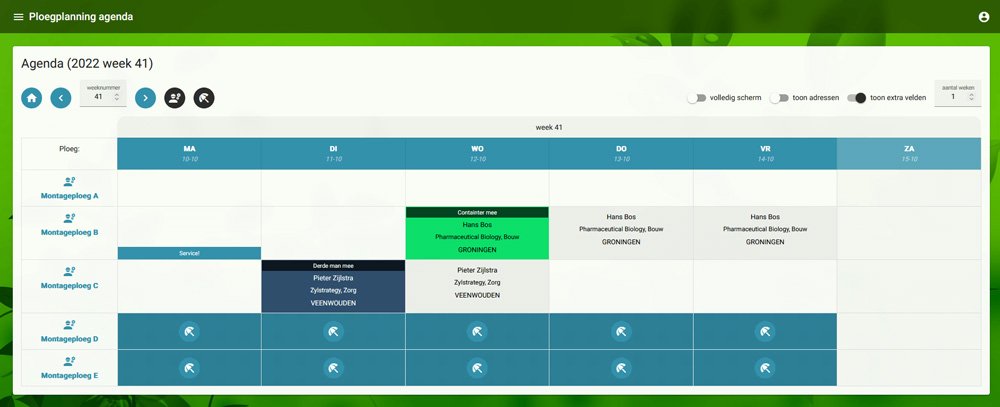Select the ZA 15-10 day column header
This screenshot has height=407, width=1000.
click(908, 153)
